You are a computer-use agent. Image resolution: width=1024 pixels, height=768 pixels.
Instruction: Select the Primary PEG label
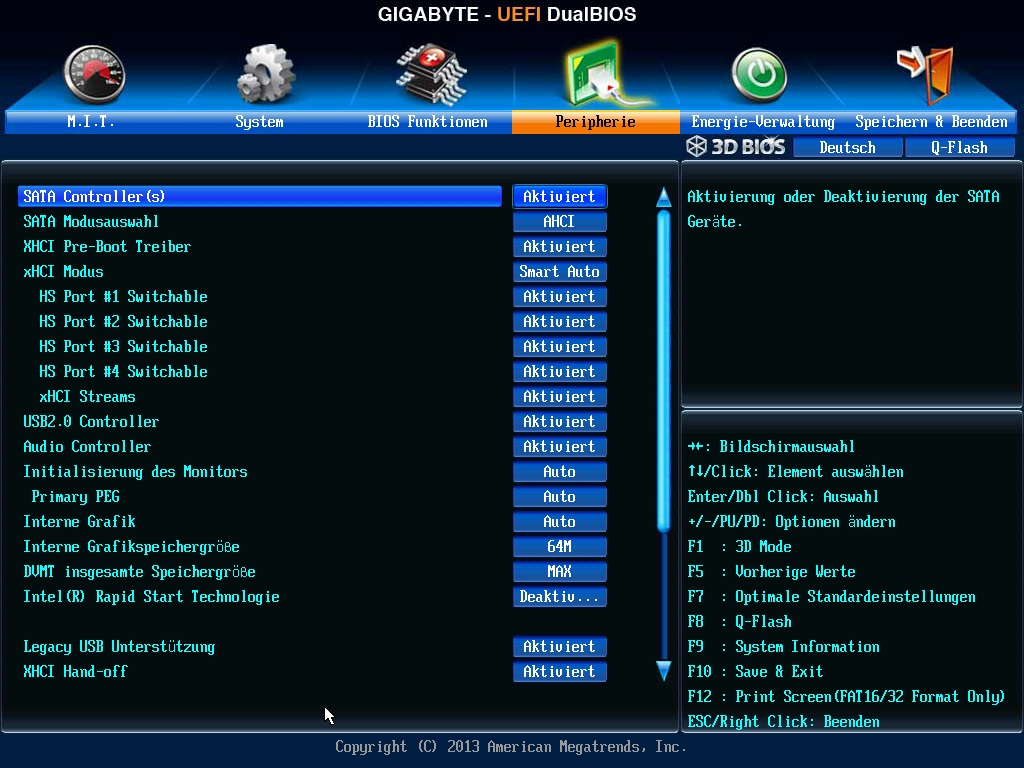[76, 497]
